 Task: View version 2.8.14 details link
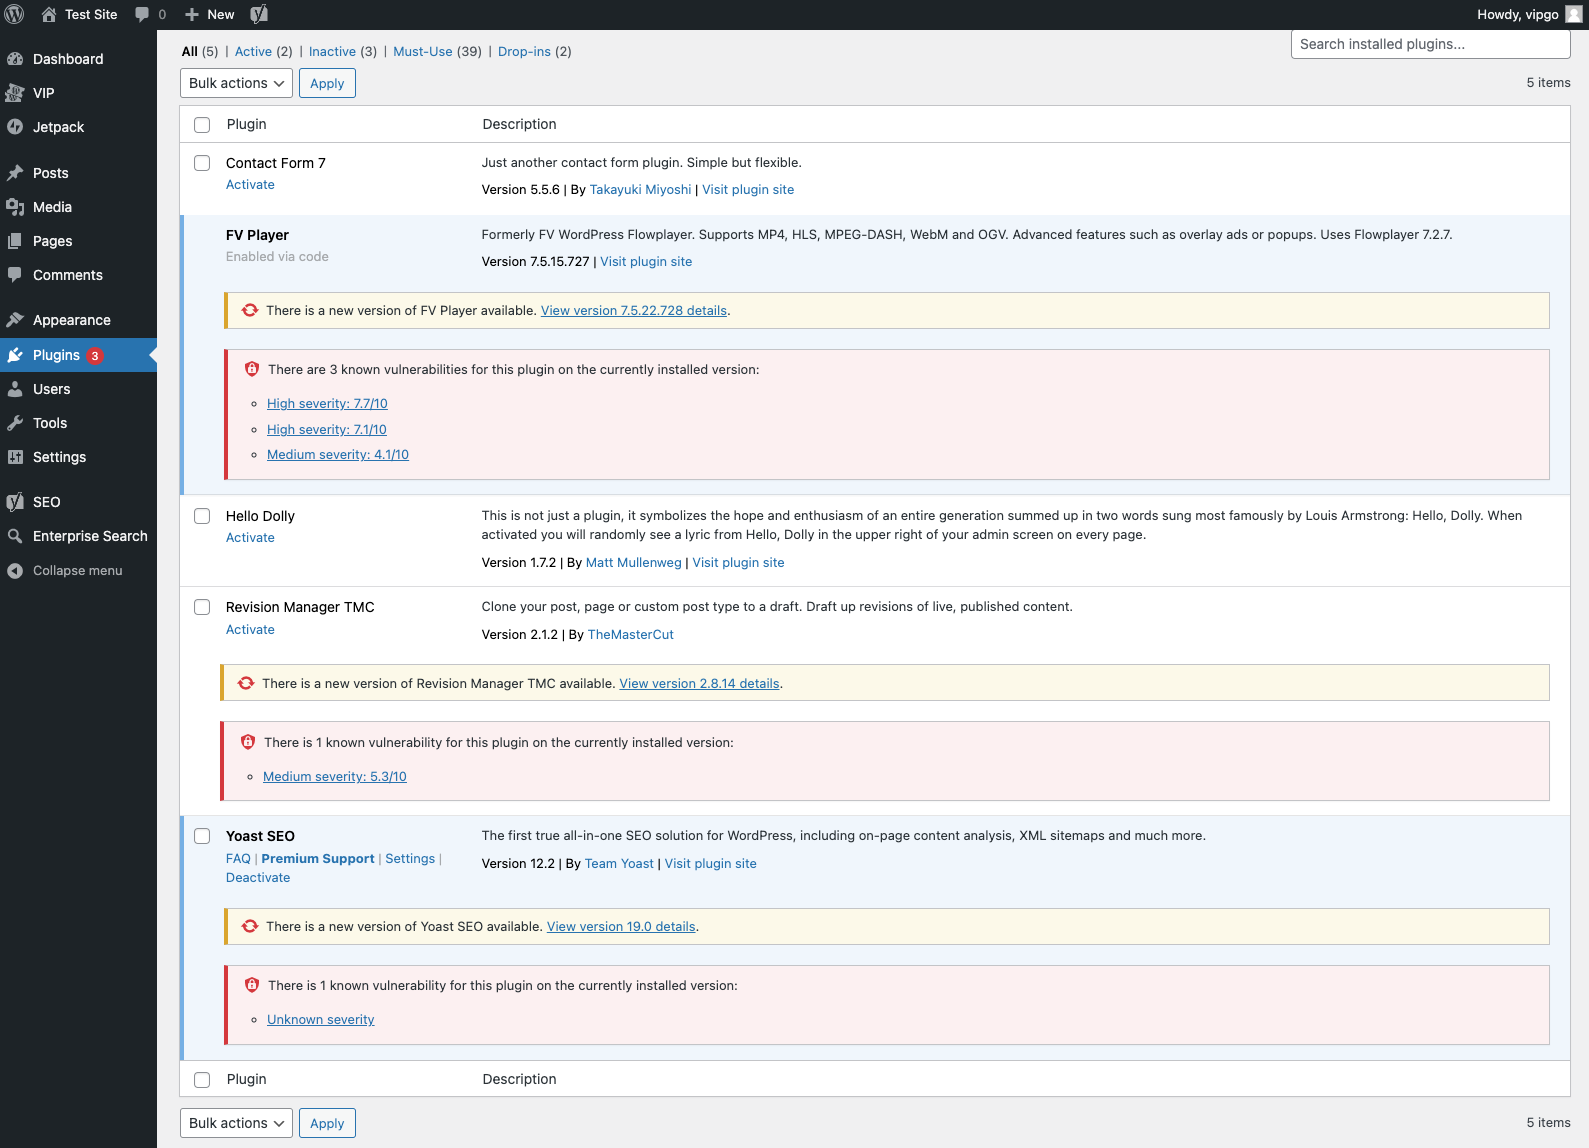(x=699, y=684)
